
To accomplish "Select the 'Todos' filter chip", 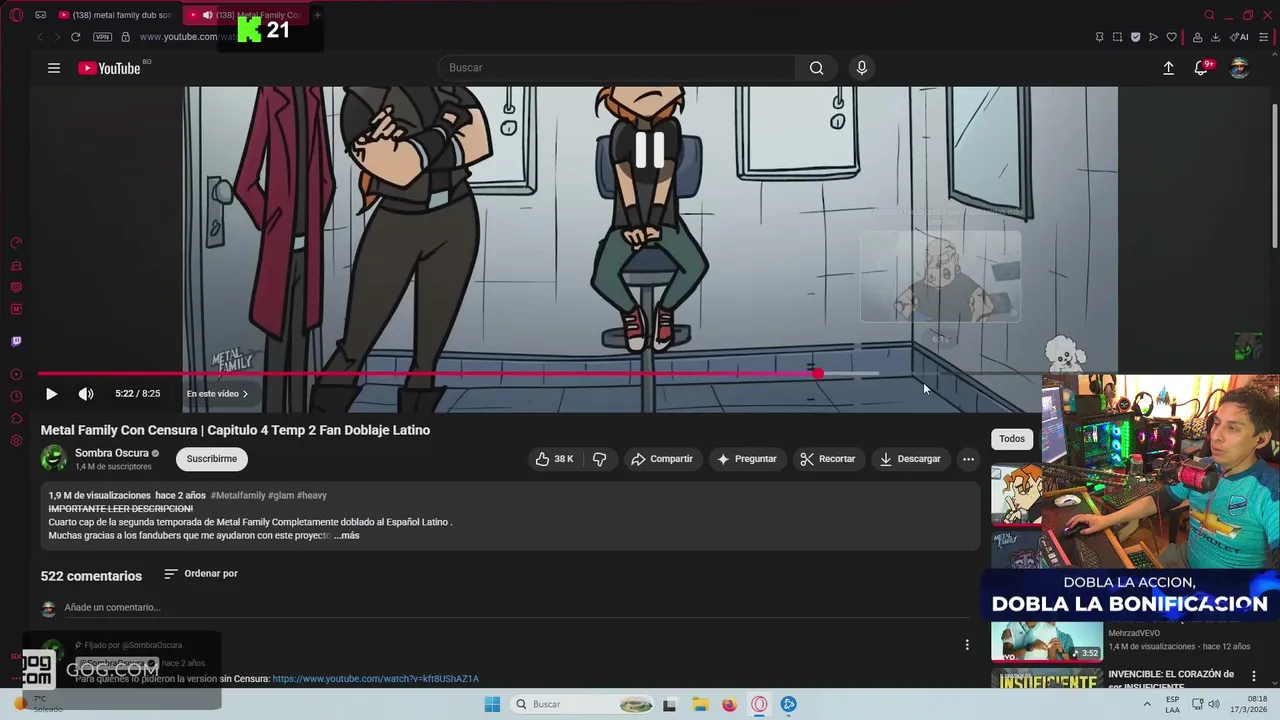I will 1012,439.
